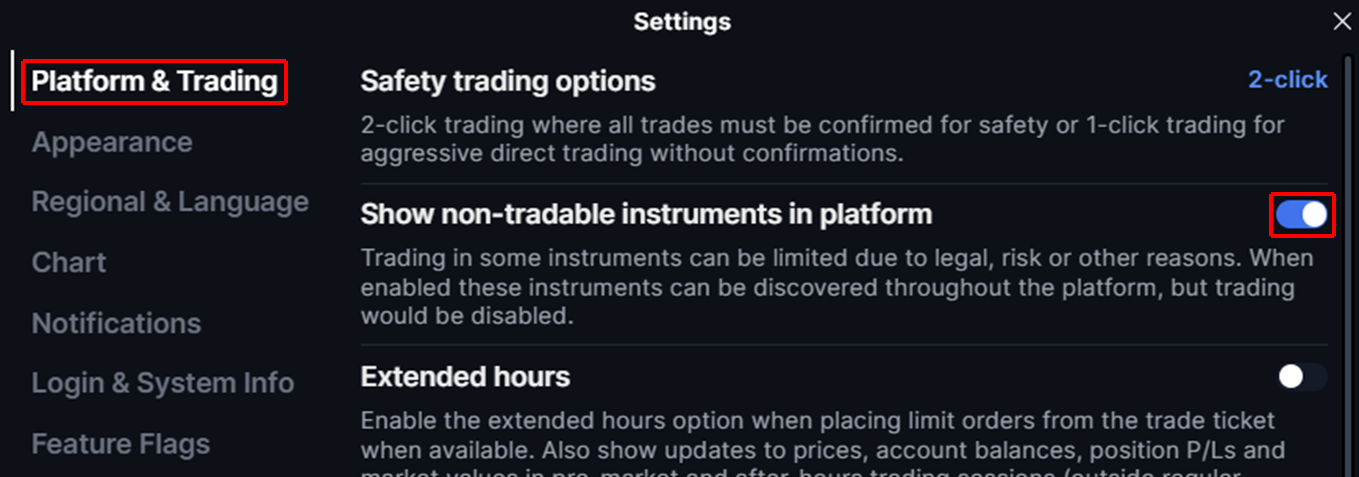Screen dimensions: 1359x477
Task: Show the Feature Flags settings
Action: pyautogui.click(x=121, y=444)
